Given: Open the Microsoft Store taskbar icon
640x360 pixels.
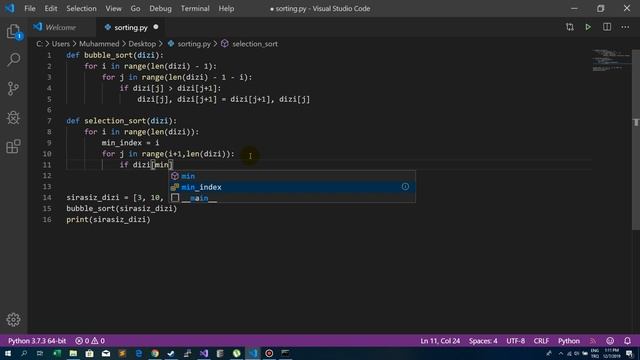Looking at the screenshot, I should pyautogui.click(x=89, y=353).
